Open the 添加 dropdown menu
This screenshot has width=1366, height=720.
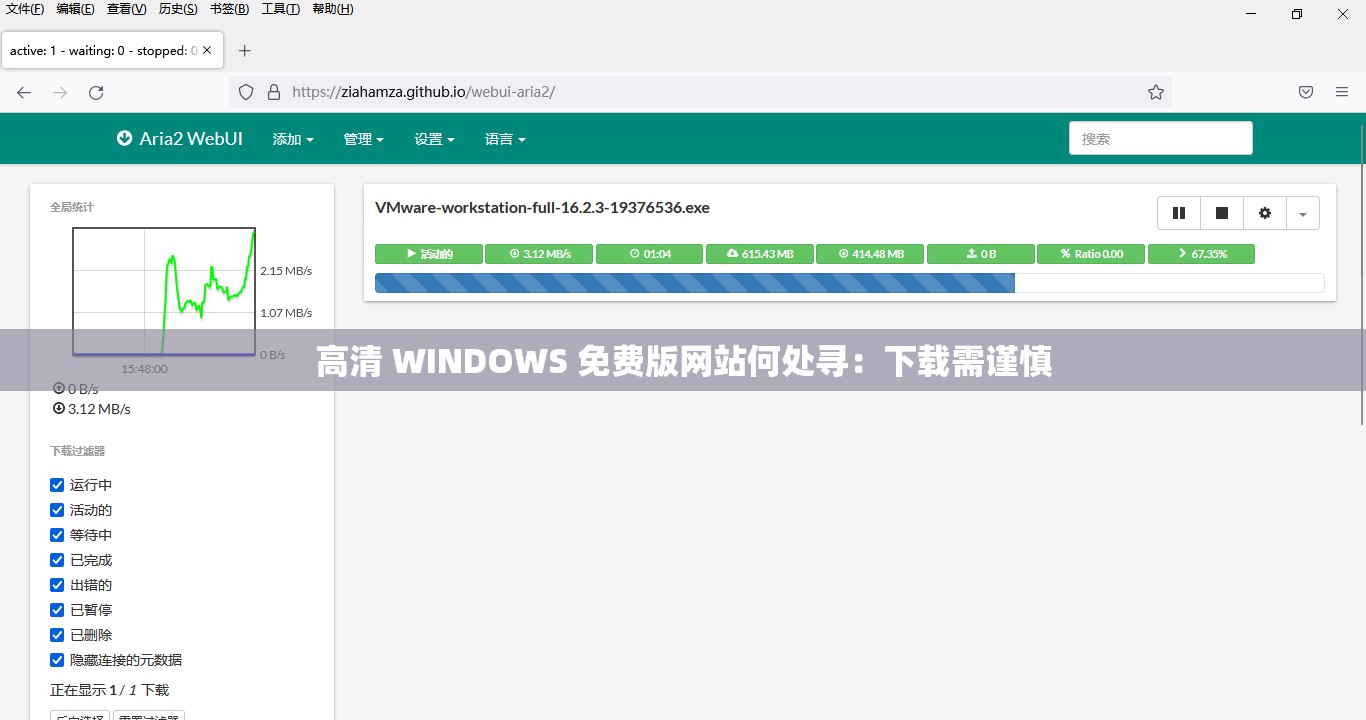293,139
